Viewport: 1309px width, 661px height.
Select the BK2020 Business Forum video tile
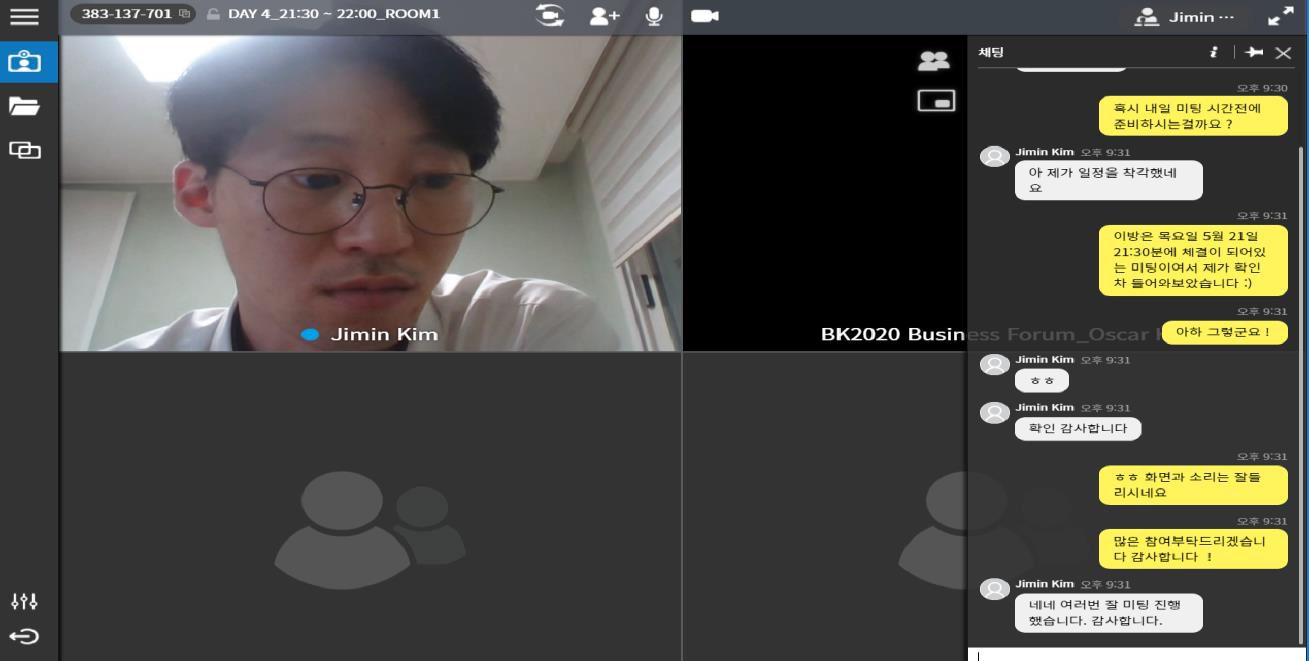825,193
